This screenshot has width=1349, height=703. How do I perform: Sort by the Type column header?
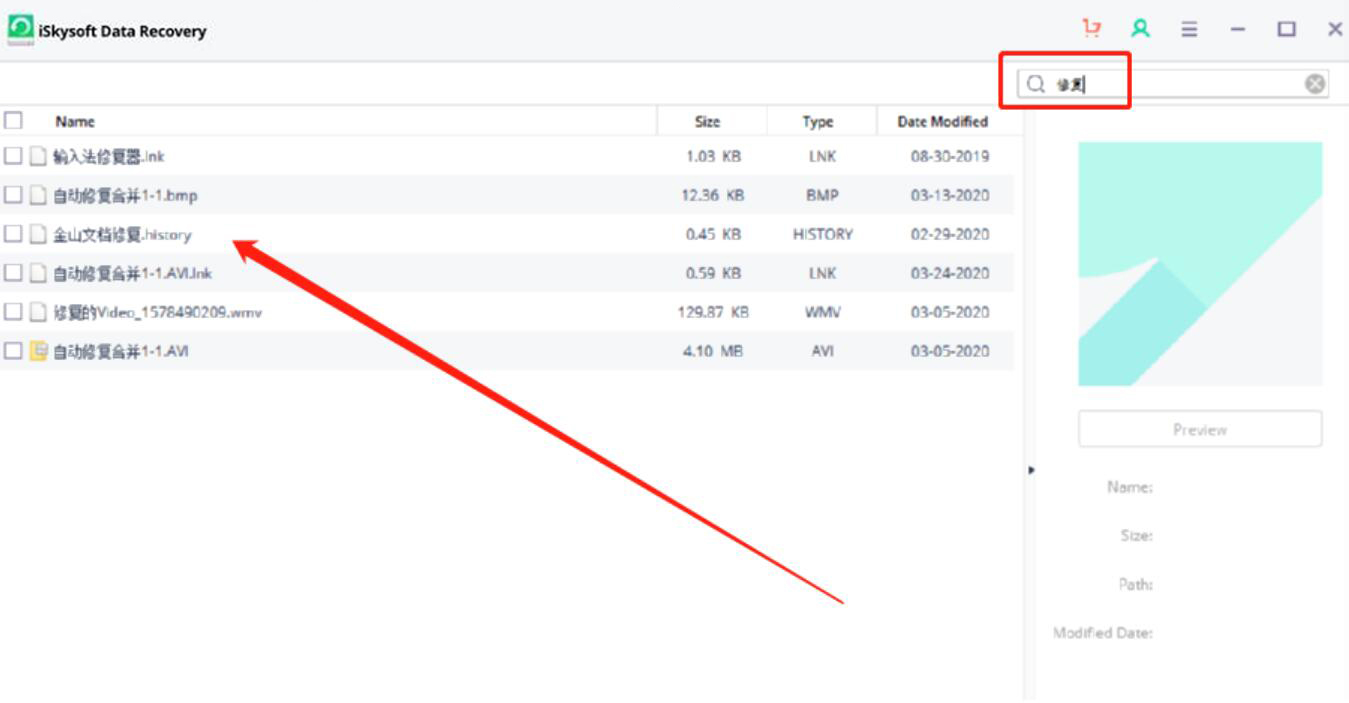click(x=817, y=122)
